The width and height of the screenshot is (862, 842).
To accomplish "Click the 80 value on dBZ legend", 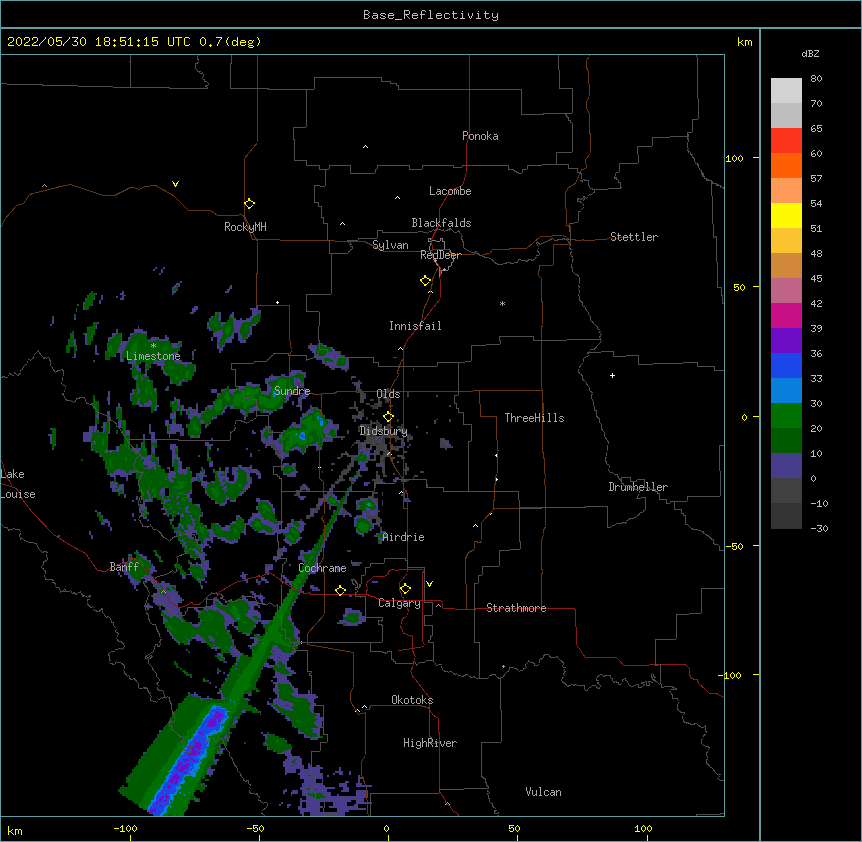I will click(816, 79).
